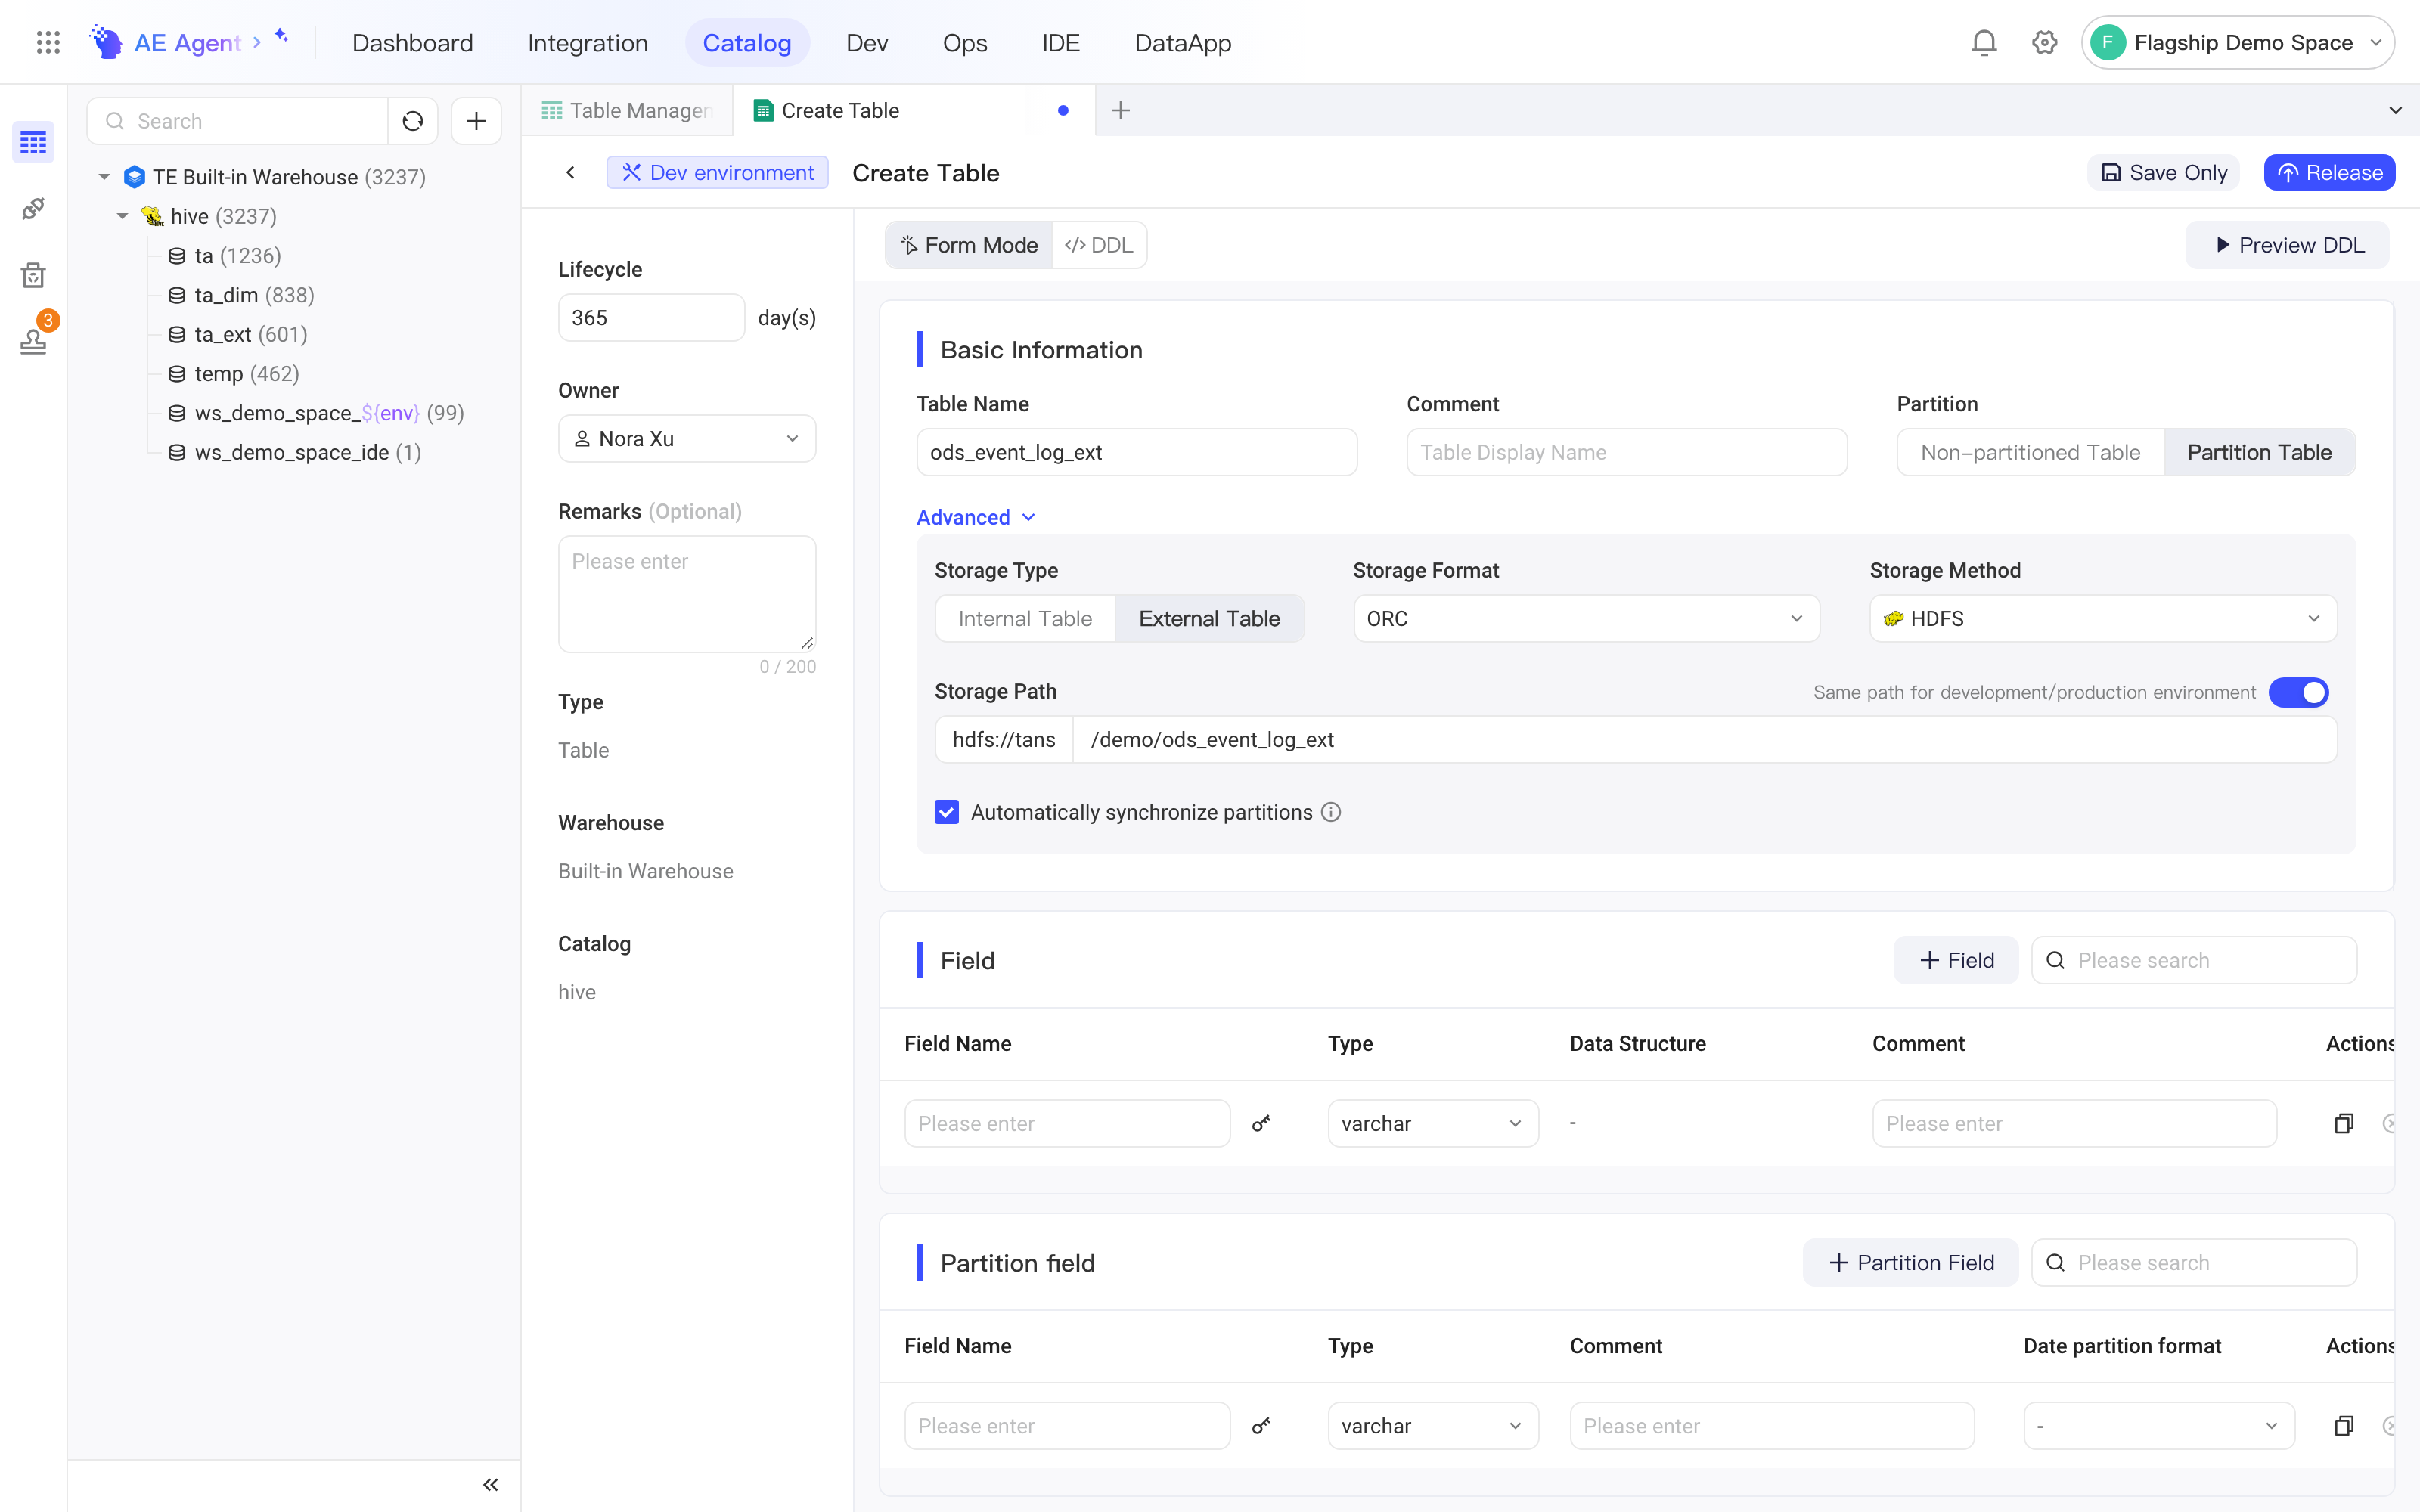Open the Owner Nora Xu dropdown
Image resolution: width=2420 pixels, height=1512 pixels.
(x=687, y=439)
